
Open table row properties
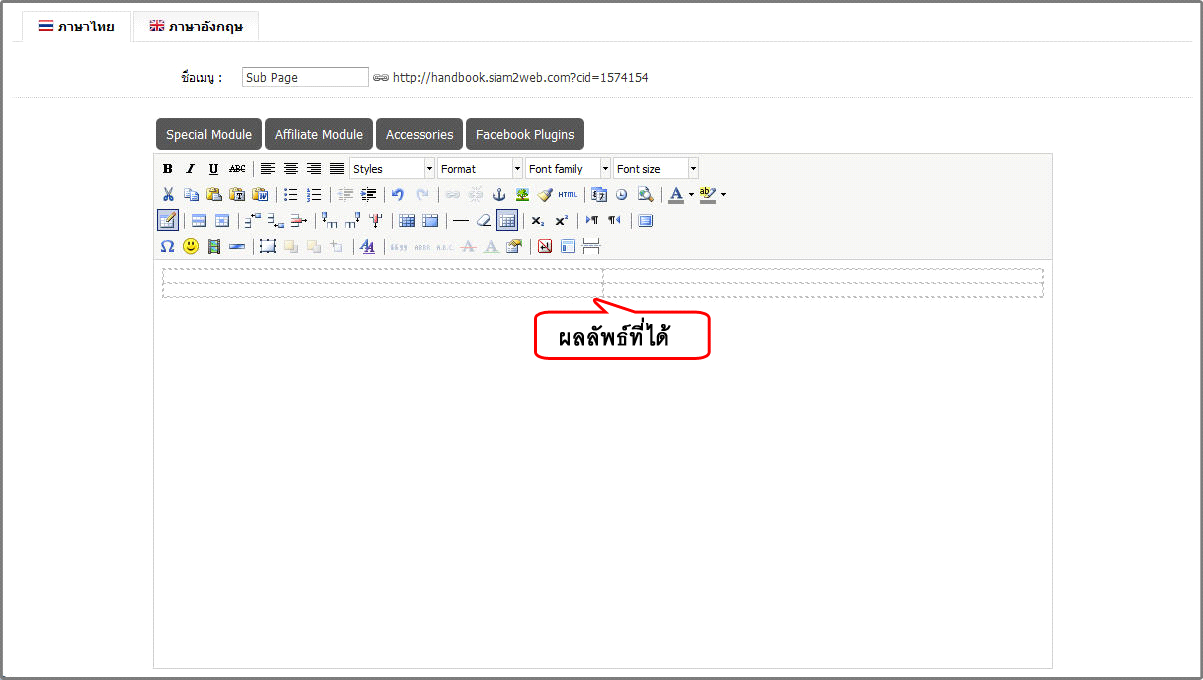tap(199, 221)
